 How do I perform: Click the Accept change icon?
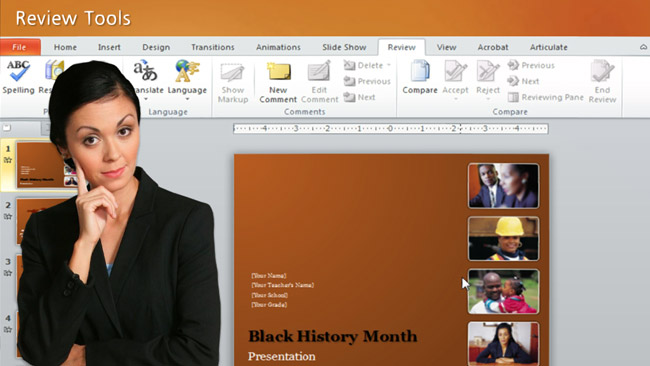click(455, 71)
